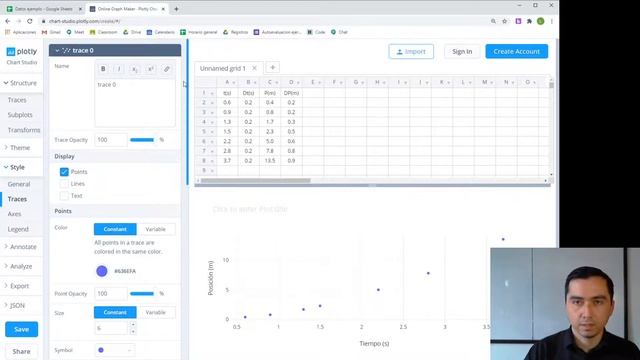Open Chat bookmark
The height and width of the screenshot is (360, 640).
point(339,32)
